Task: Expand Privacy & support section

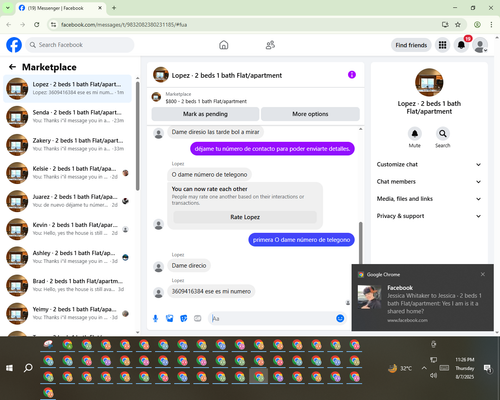Action: tap(429, 216)
